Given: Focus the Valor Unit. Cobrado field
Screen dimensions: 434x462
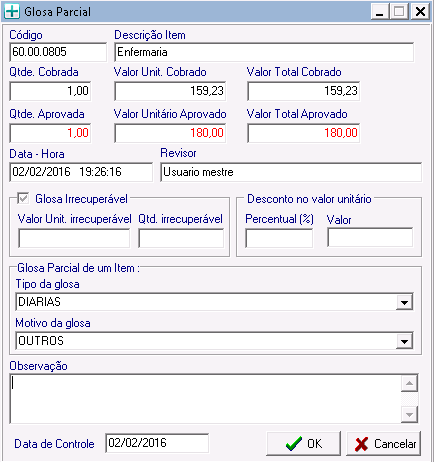Looking at the screenshot, I should [x=170, y=91].
